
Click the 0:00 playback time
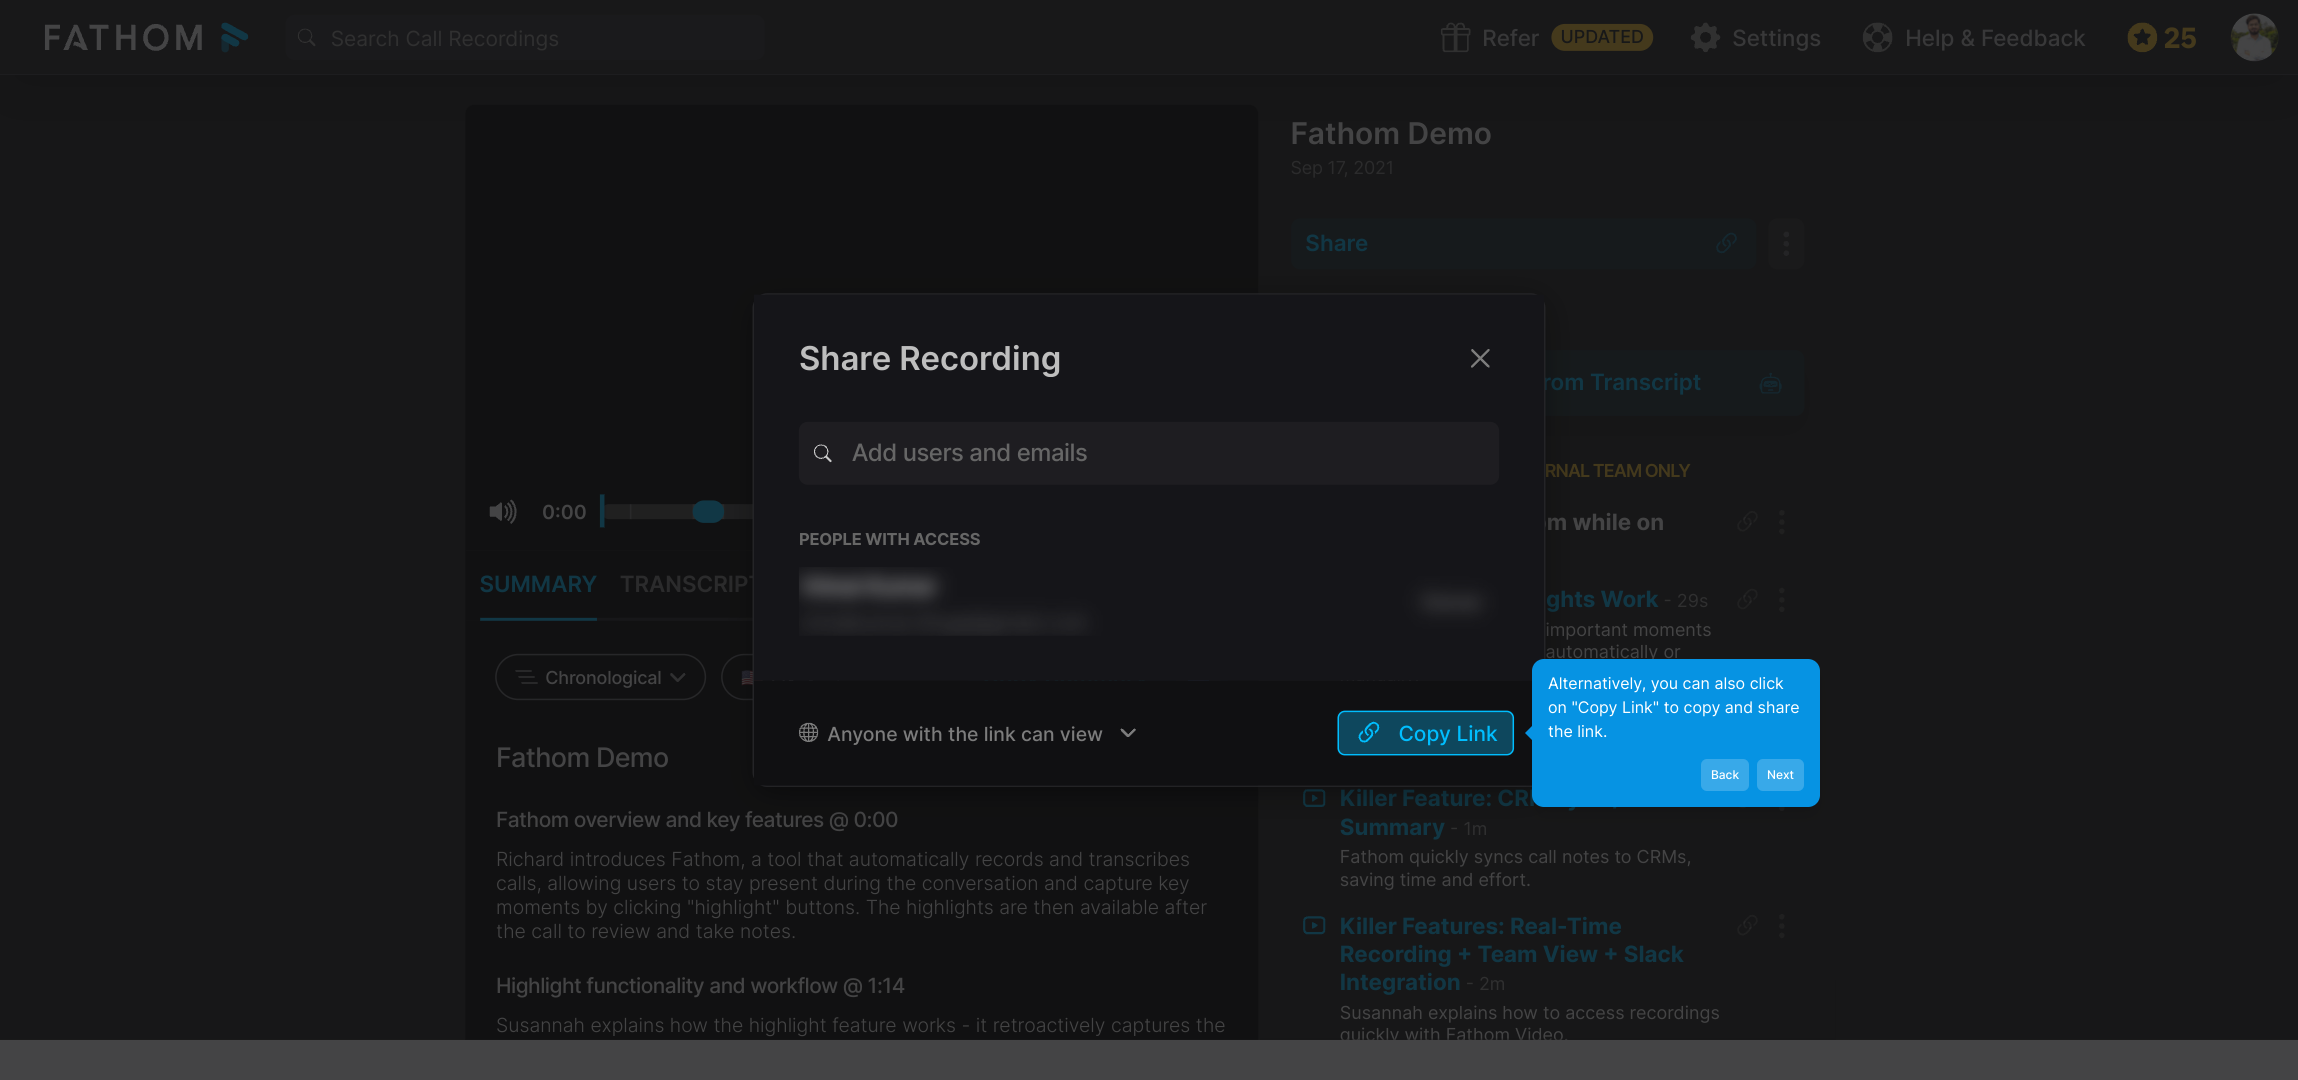pos(564,512)
